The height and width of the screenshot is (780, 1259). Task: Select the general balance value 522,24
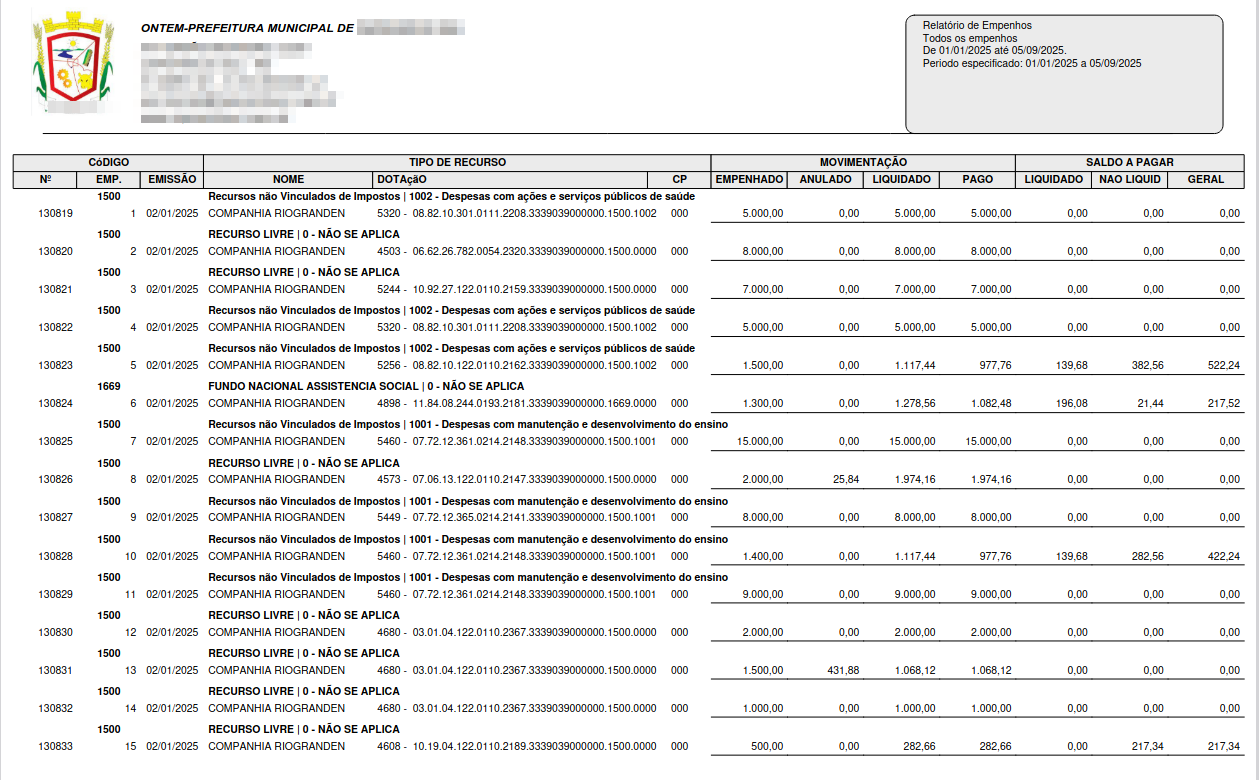pyautogui.click(x=1223, y=366)
